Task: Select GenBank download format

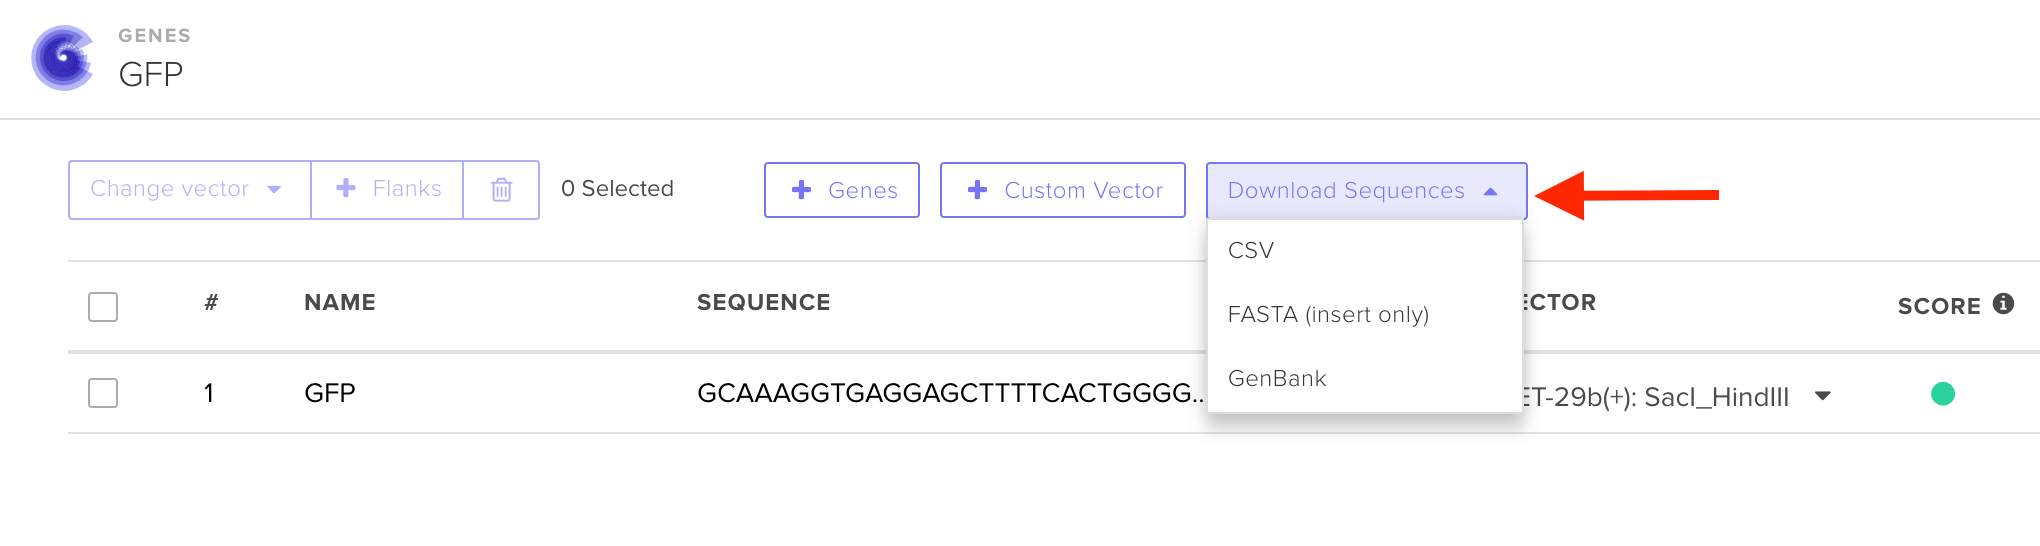Action: [x=1277, y=378]
